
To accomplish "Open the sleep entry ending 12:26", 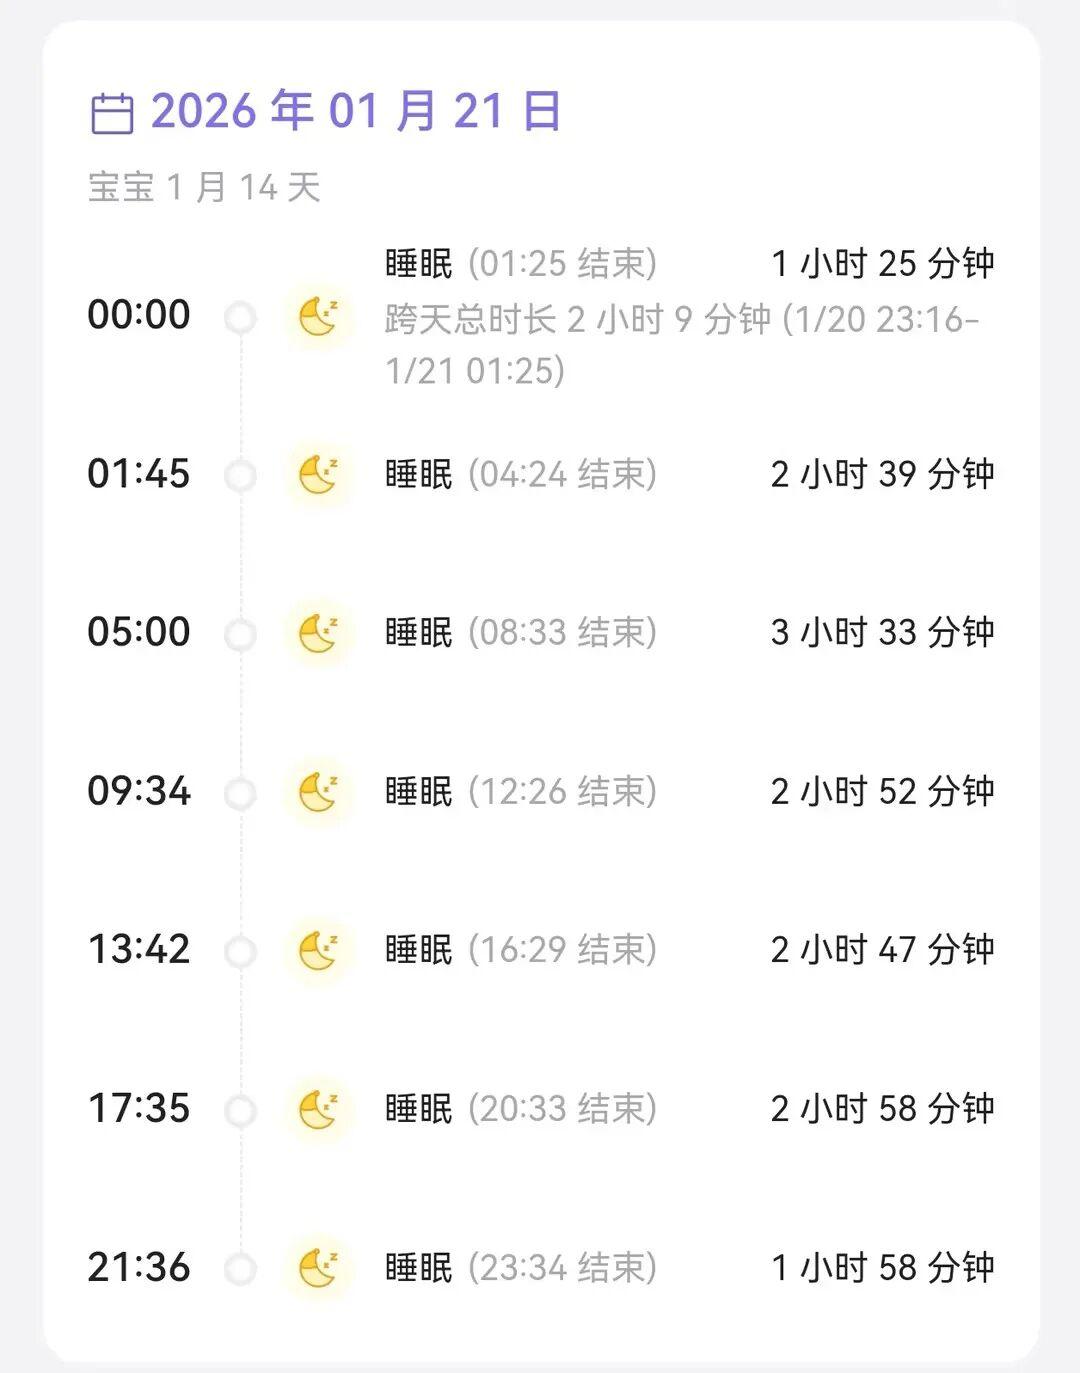I will 521,792.
